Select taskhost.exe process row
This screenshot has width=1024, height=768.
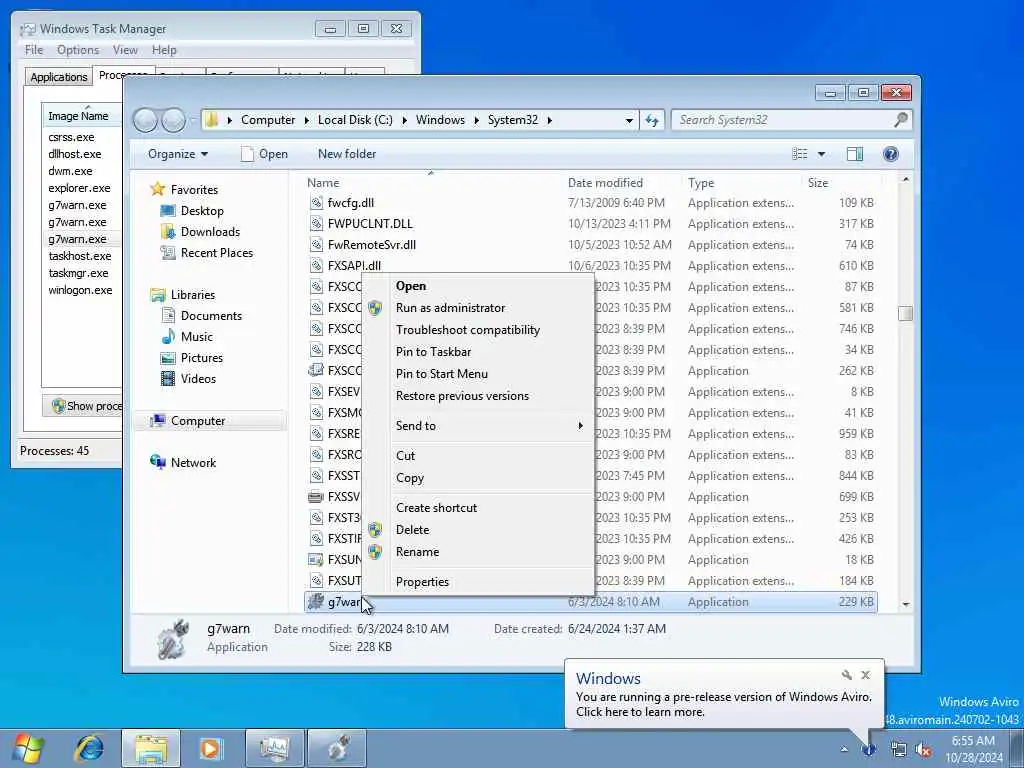(x=80, y=256)
